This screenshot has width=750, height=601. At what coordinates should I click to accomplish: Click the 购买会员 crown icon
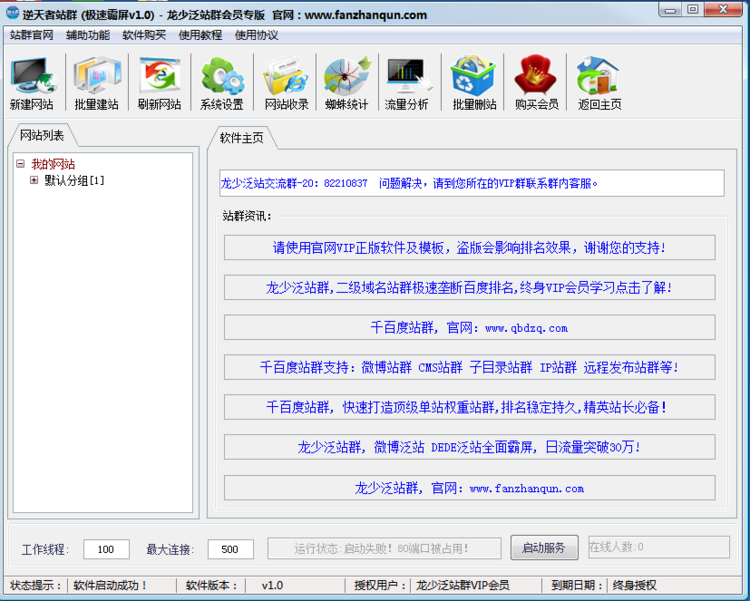536,83
